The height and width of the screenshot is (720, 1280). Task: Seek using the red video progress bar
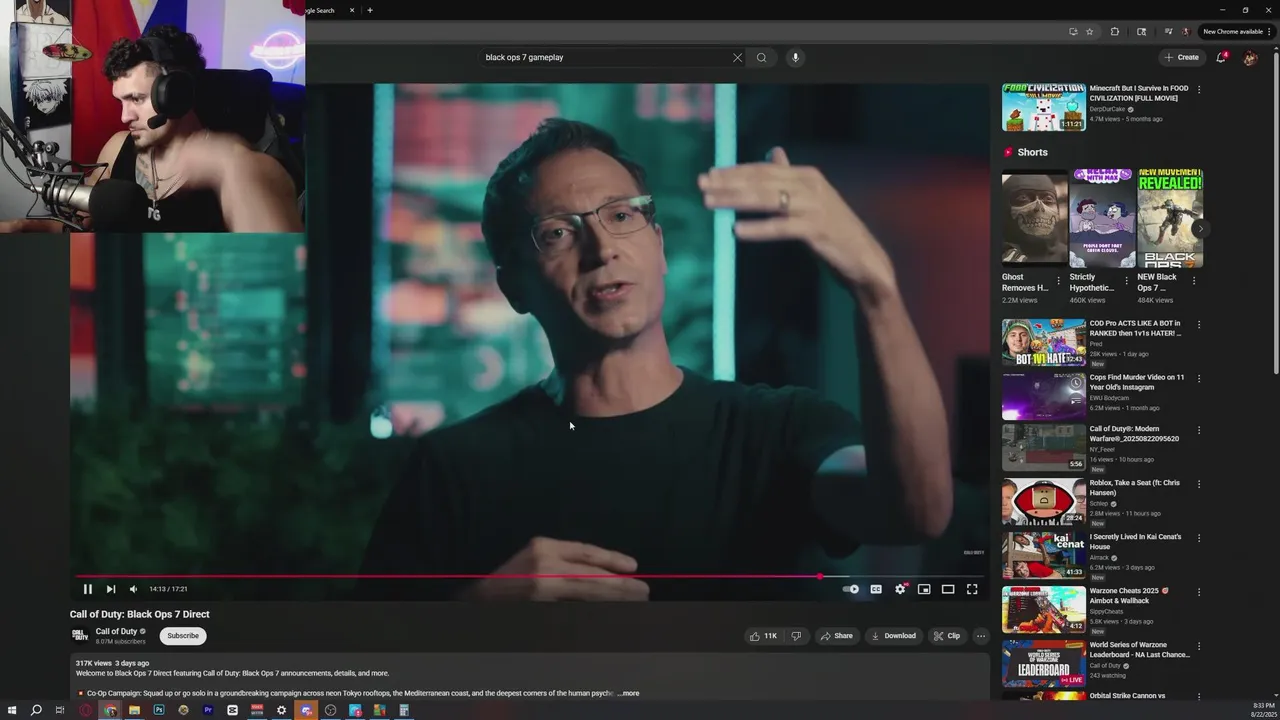[x=528, y=576]
